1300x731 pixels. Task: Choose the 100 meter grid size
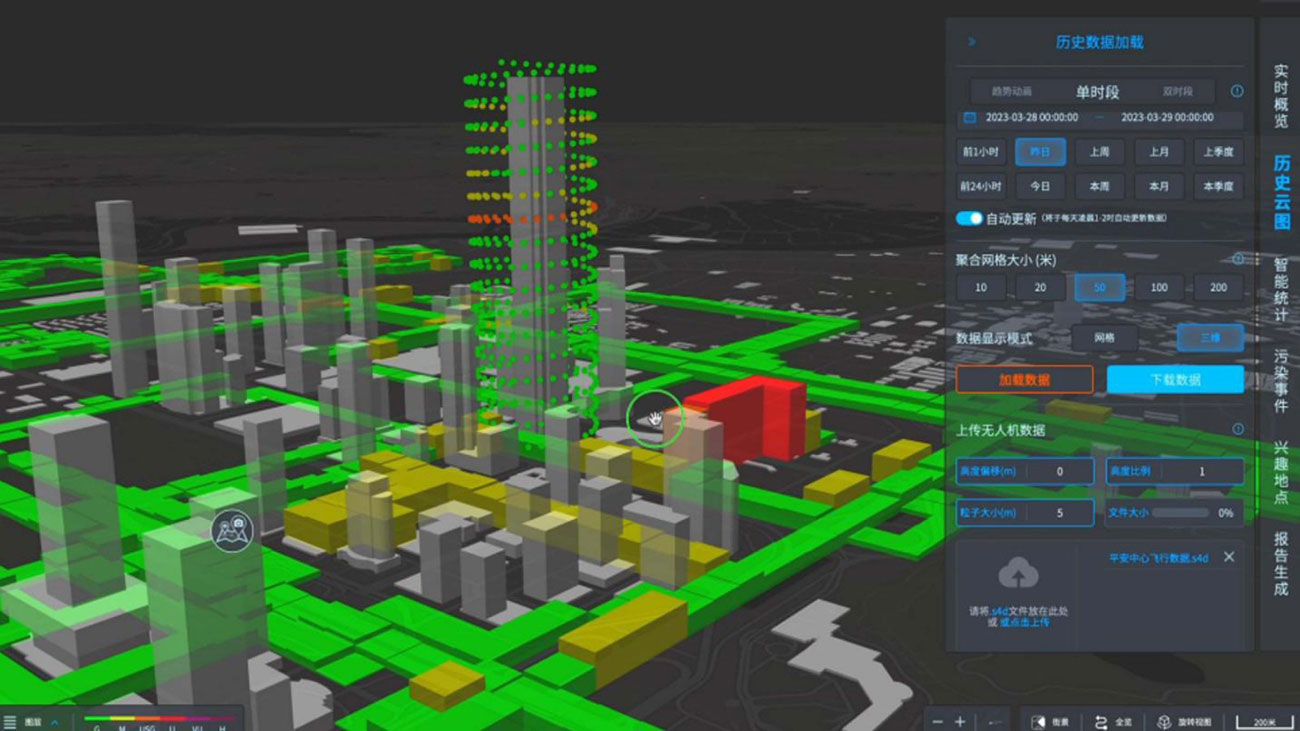pos(1158,287)
